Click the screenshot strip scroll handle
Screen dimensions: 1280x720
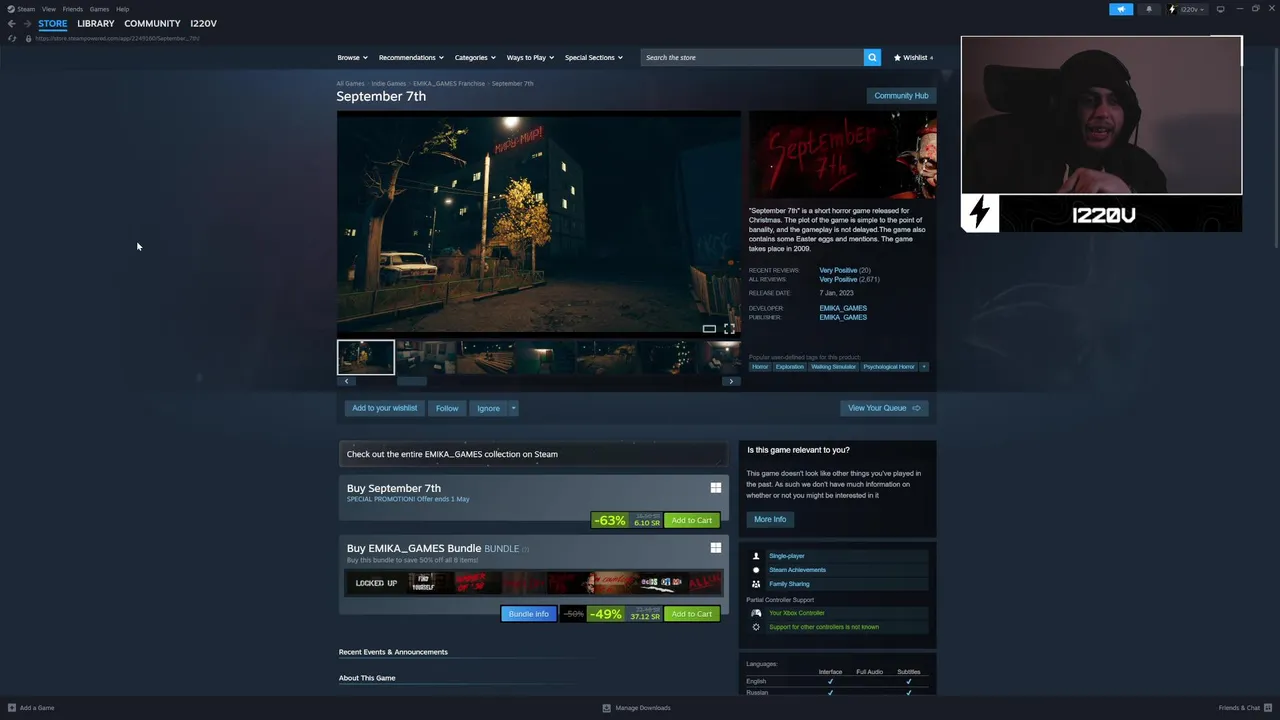pyautogui.click(x=412, y=381)
